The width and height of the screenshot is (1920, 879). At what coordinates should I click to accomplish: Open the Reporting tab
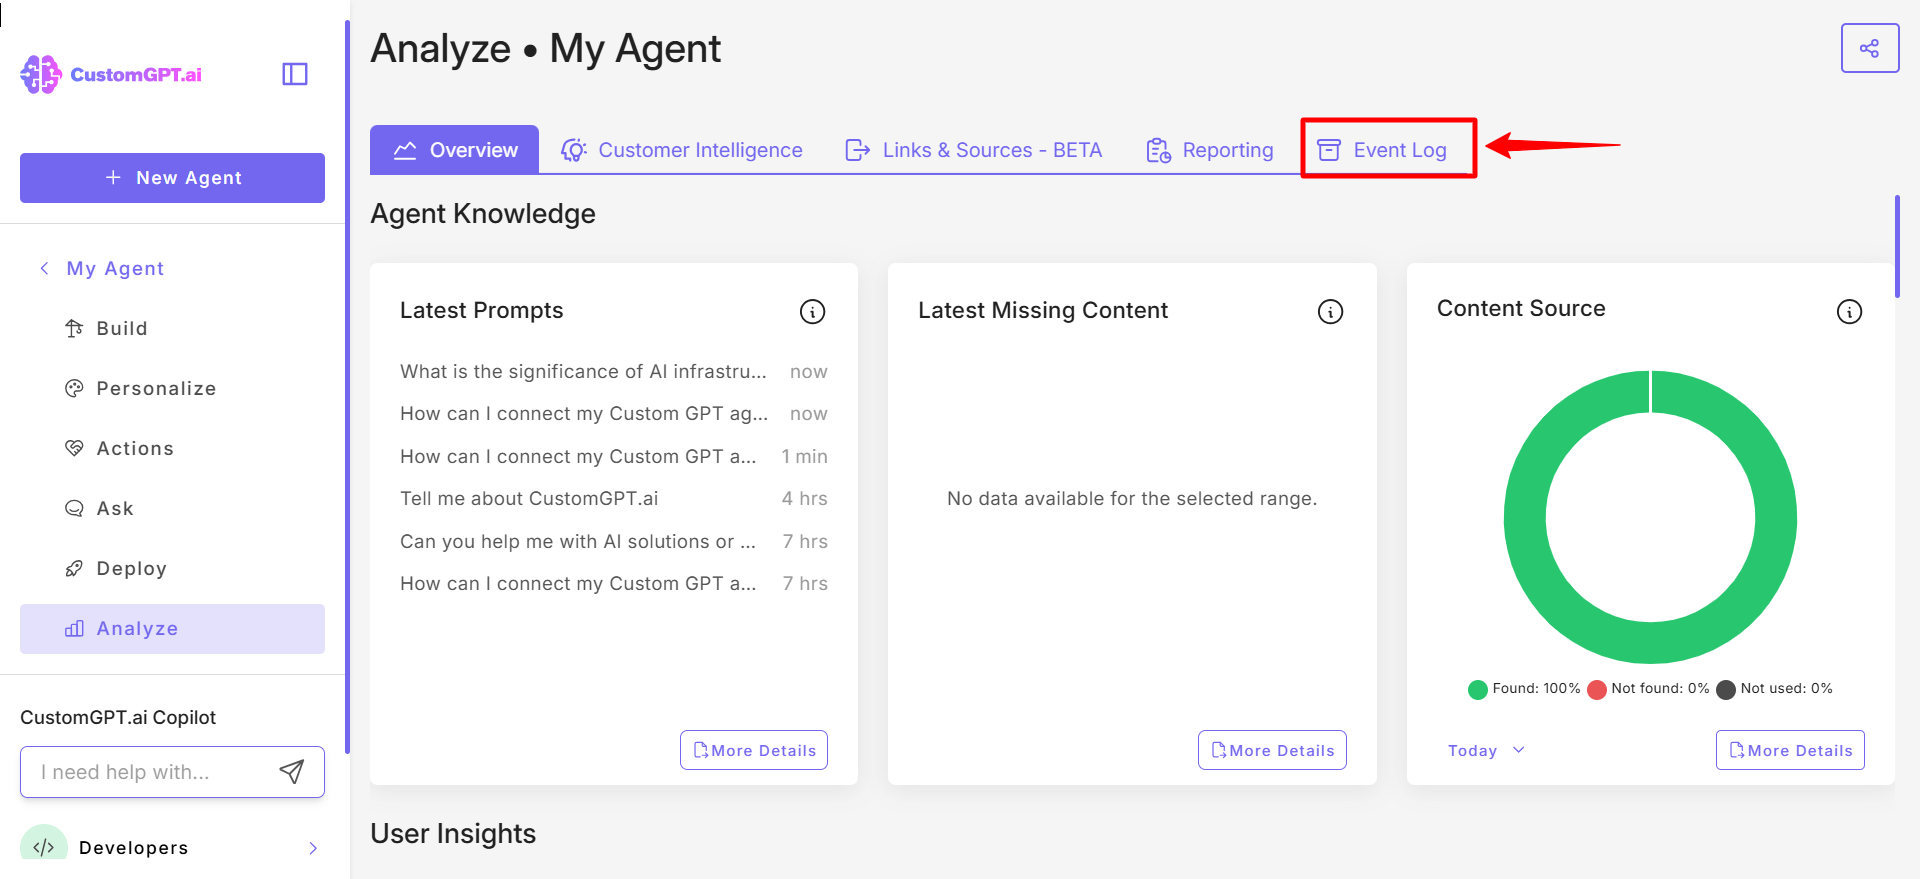click(1210, 150)
